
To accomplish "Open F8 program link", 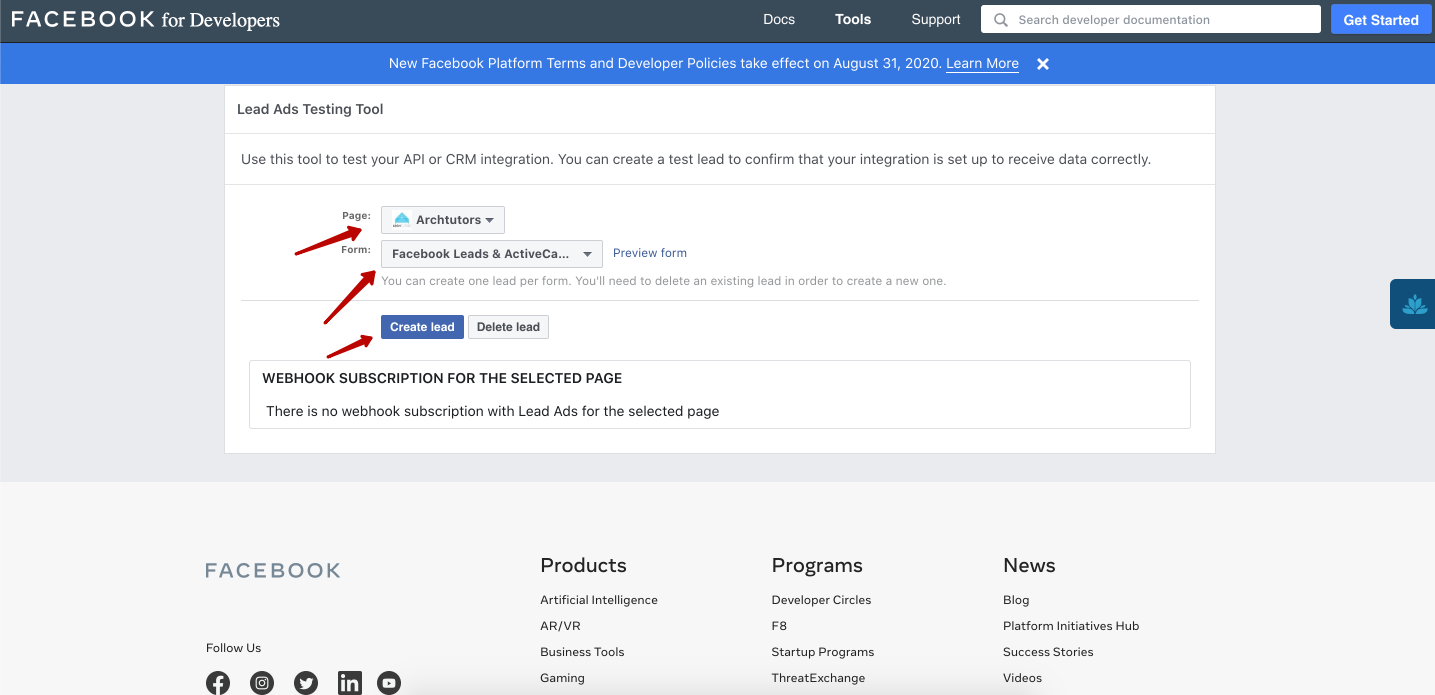I will [779, 626].
